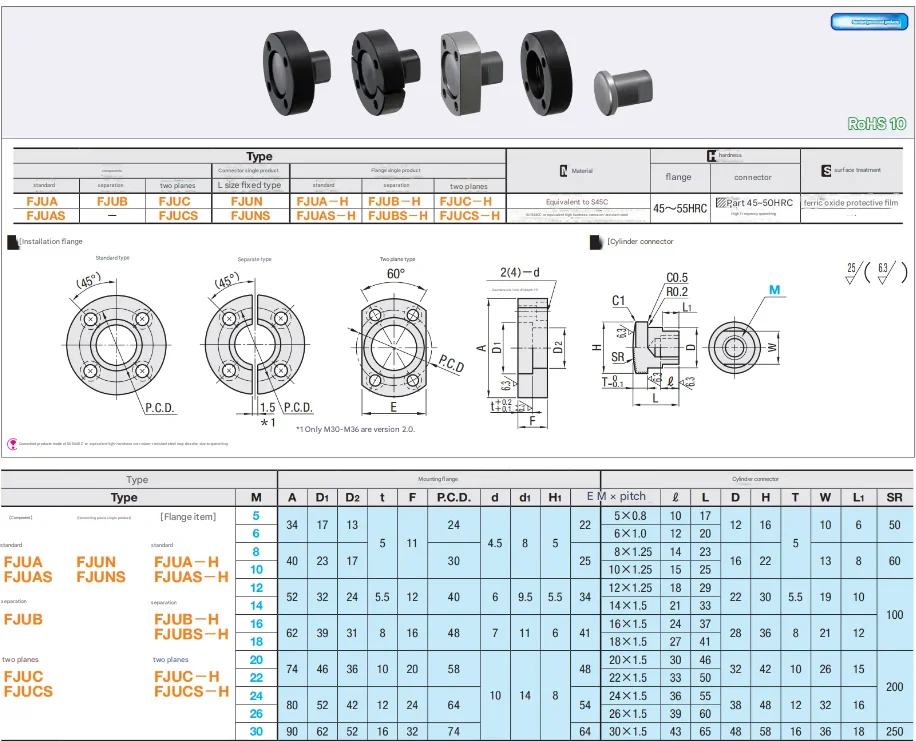Click the SR column header in connector table
Viewport: 916px width, 741px height.
894,497
